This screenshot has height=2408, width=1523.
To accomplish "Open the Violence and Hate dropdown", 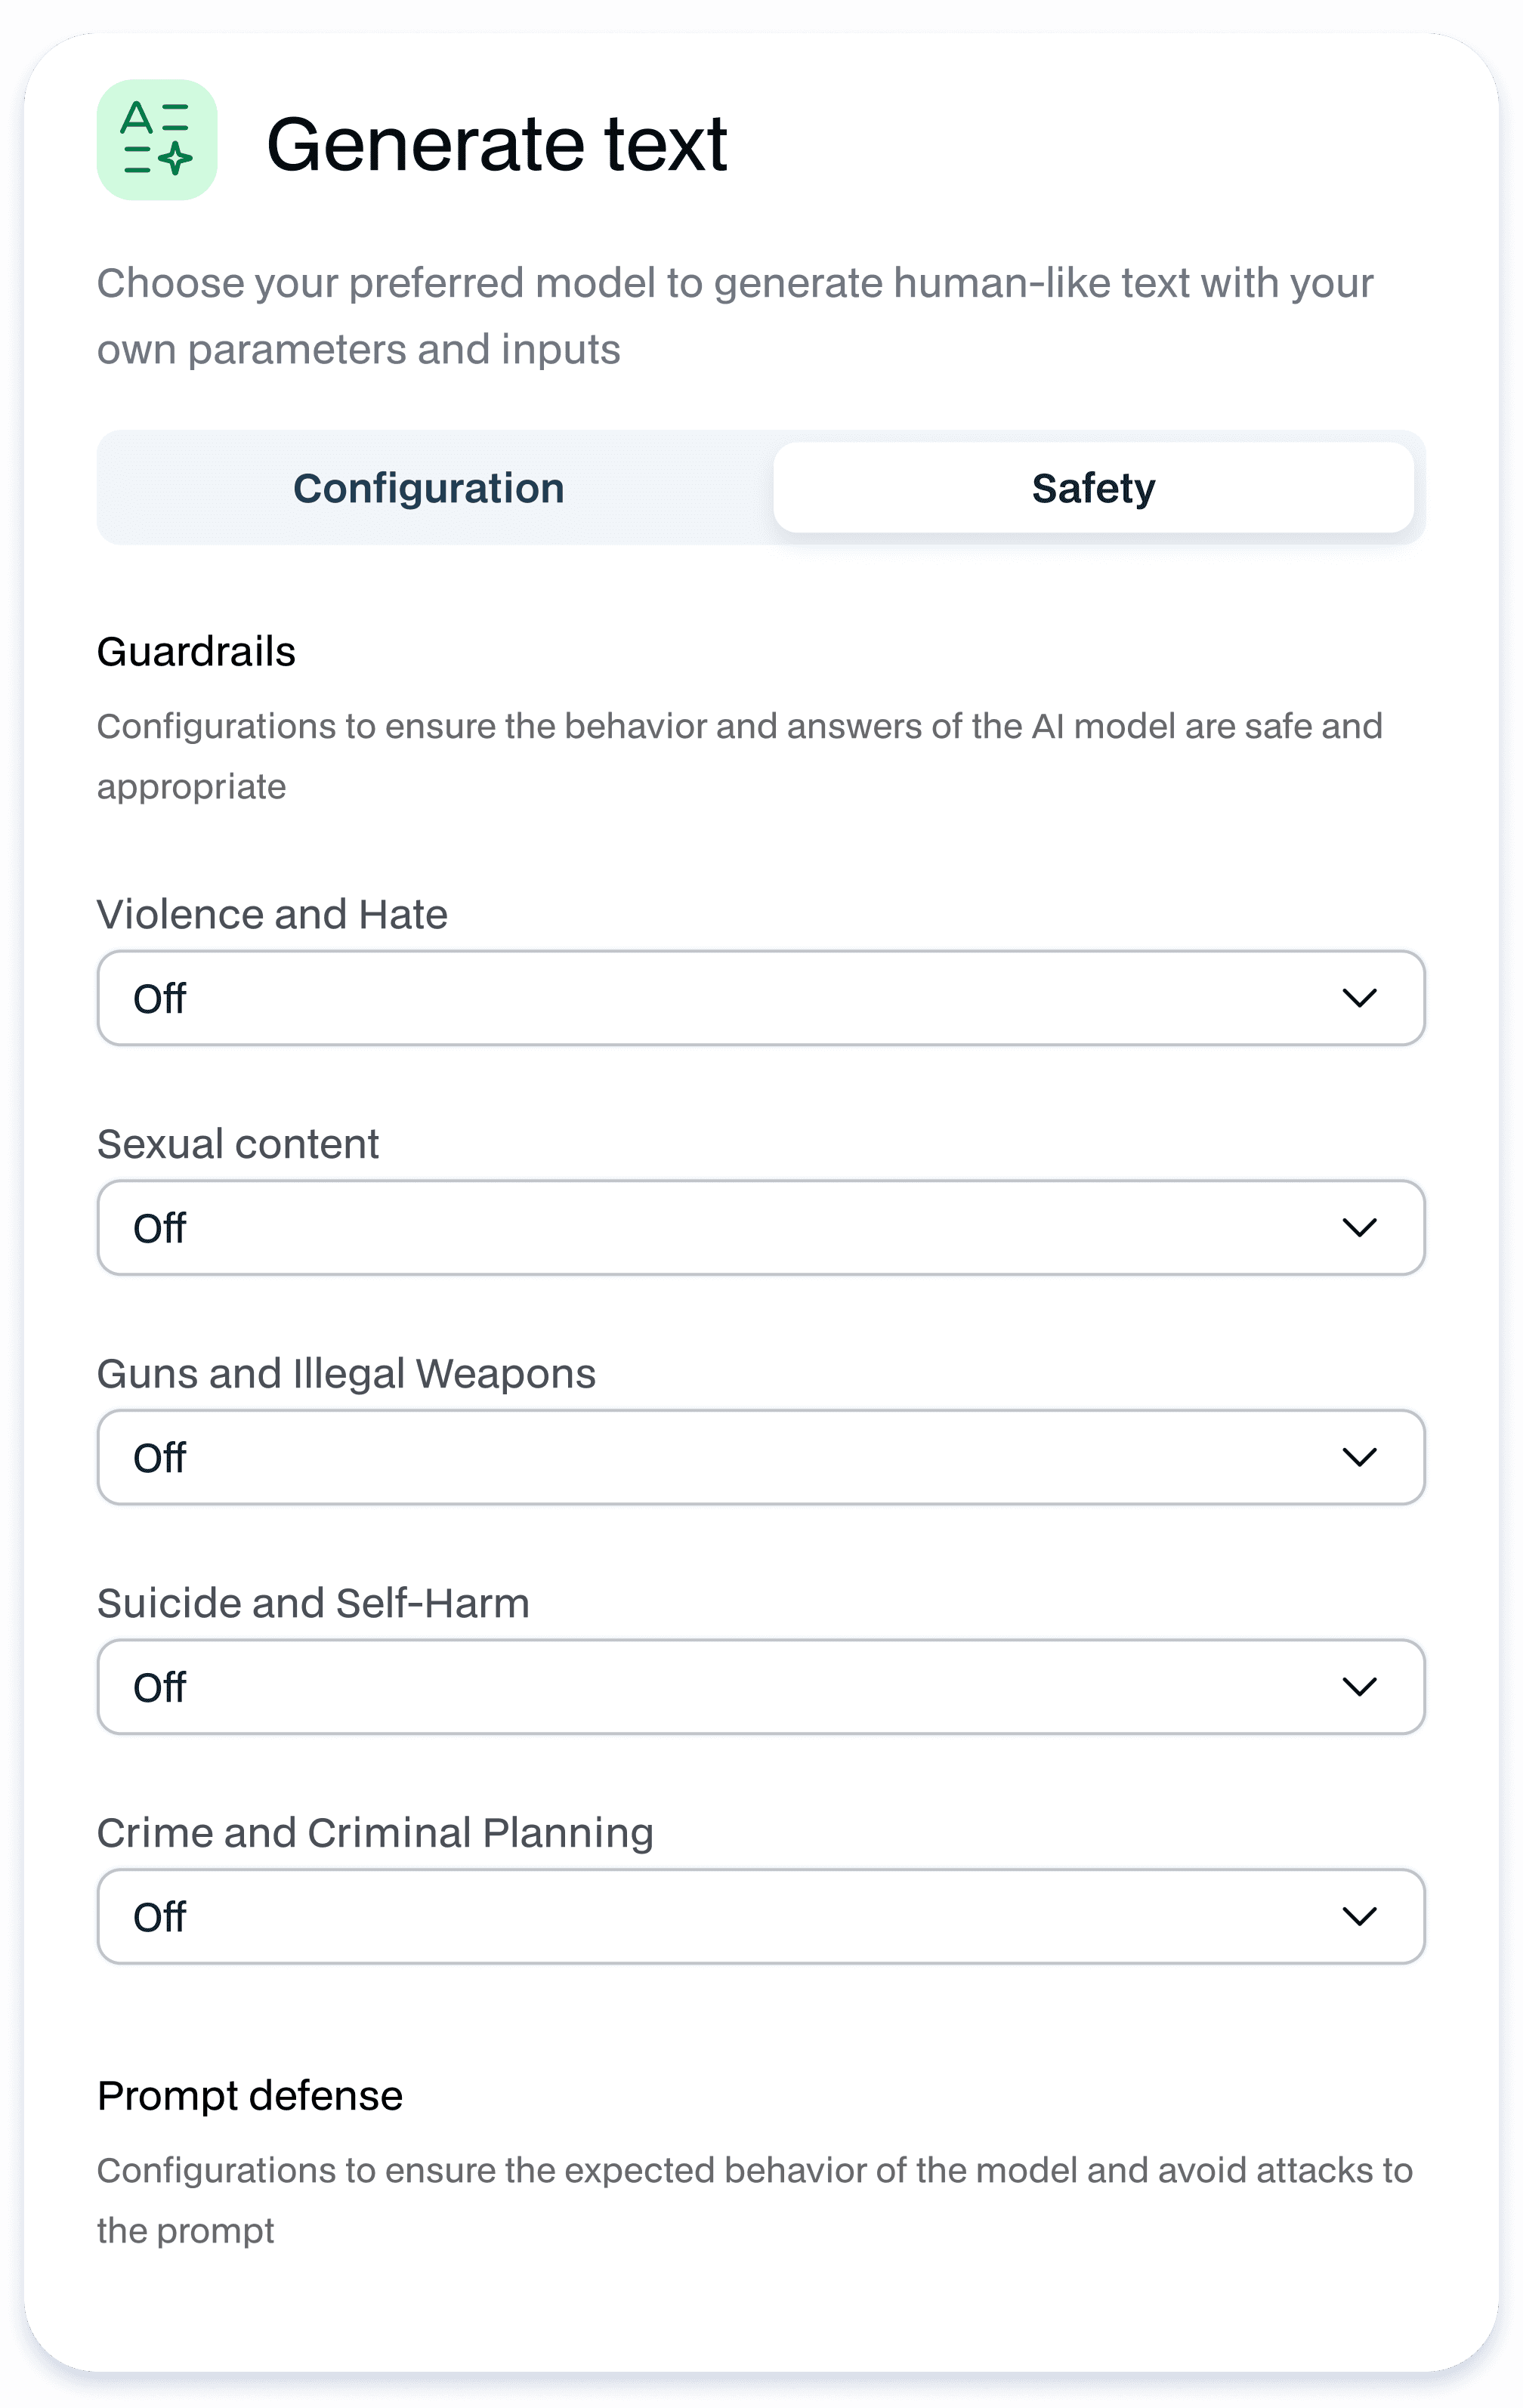I will (x=761, y=998).
